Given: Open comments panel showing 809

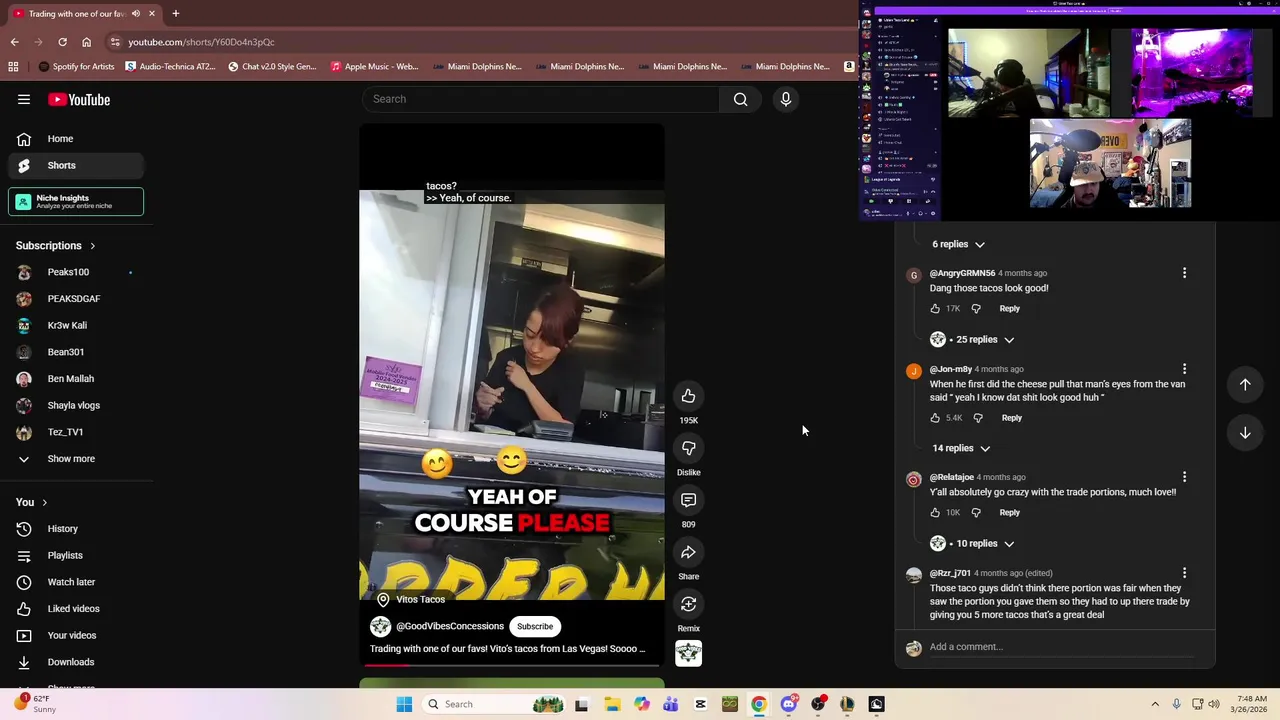Looking at the screenshot, I should 688,500.
